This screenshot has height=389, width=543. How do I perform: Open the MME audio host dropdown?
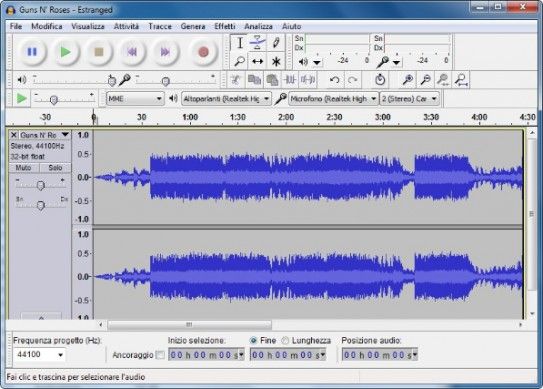(x=135, y=99)
